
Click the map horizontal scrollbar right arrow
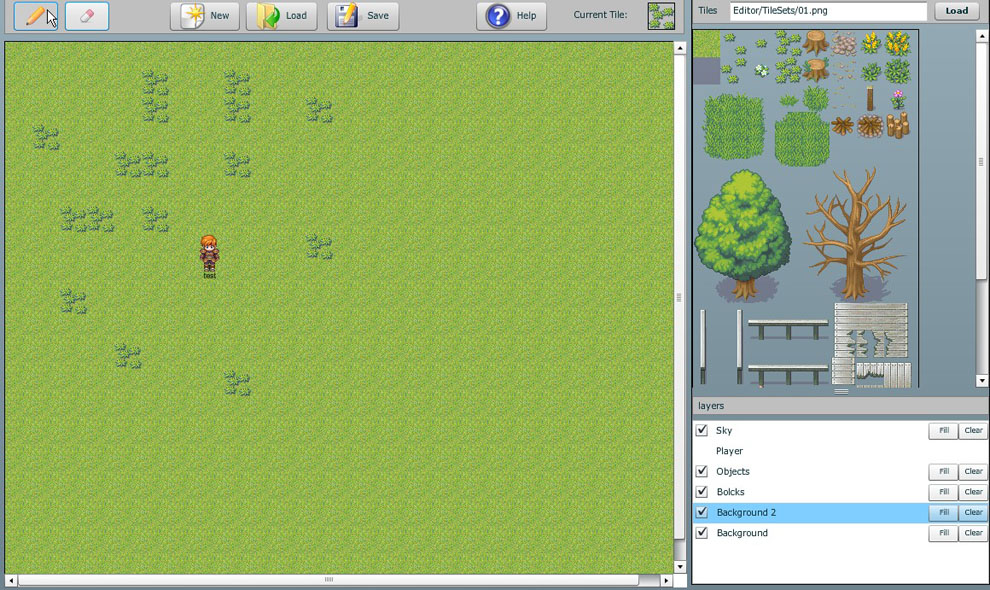667,581
